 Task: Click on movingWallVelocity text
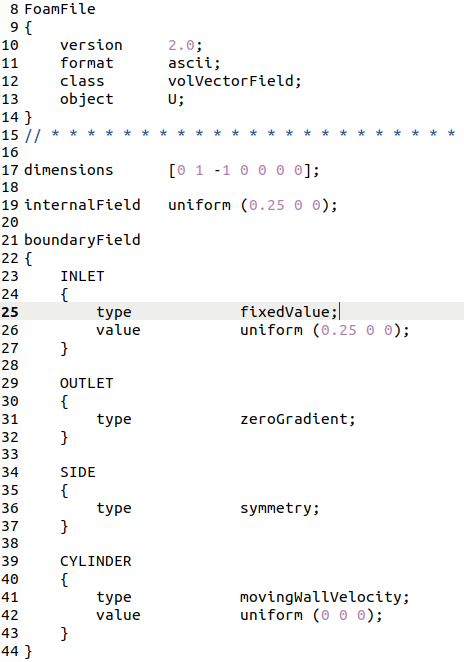321,597
